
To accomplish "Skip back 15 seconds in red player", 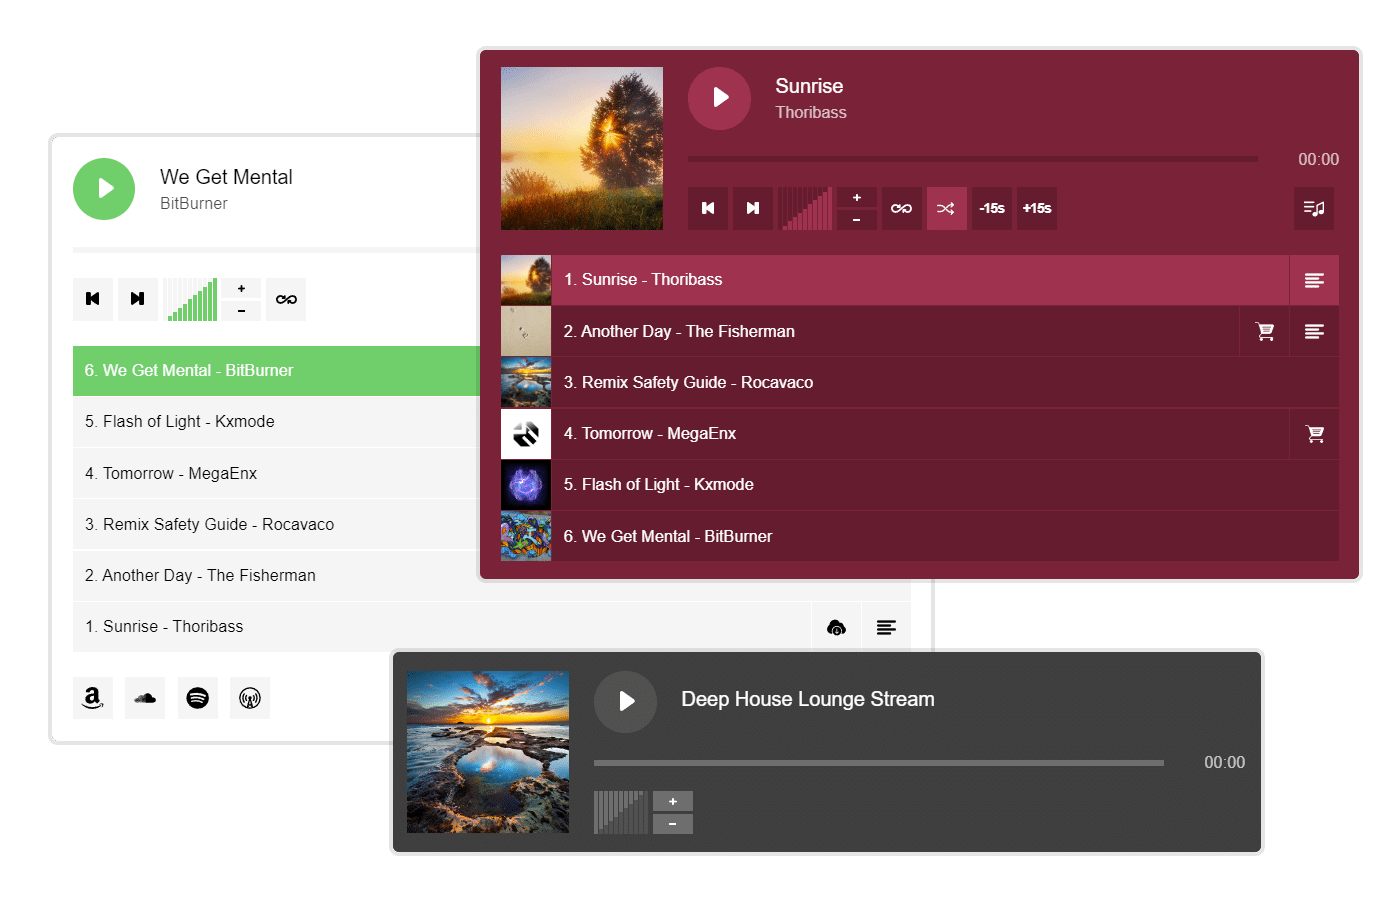I will pyautogui.click(x=992, y=209).
